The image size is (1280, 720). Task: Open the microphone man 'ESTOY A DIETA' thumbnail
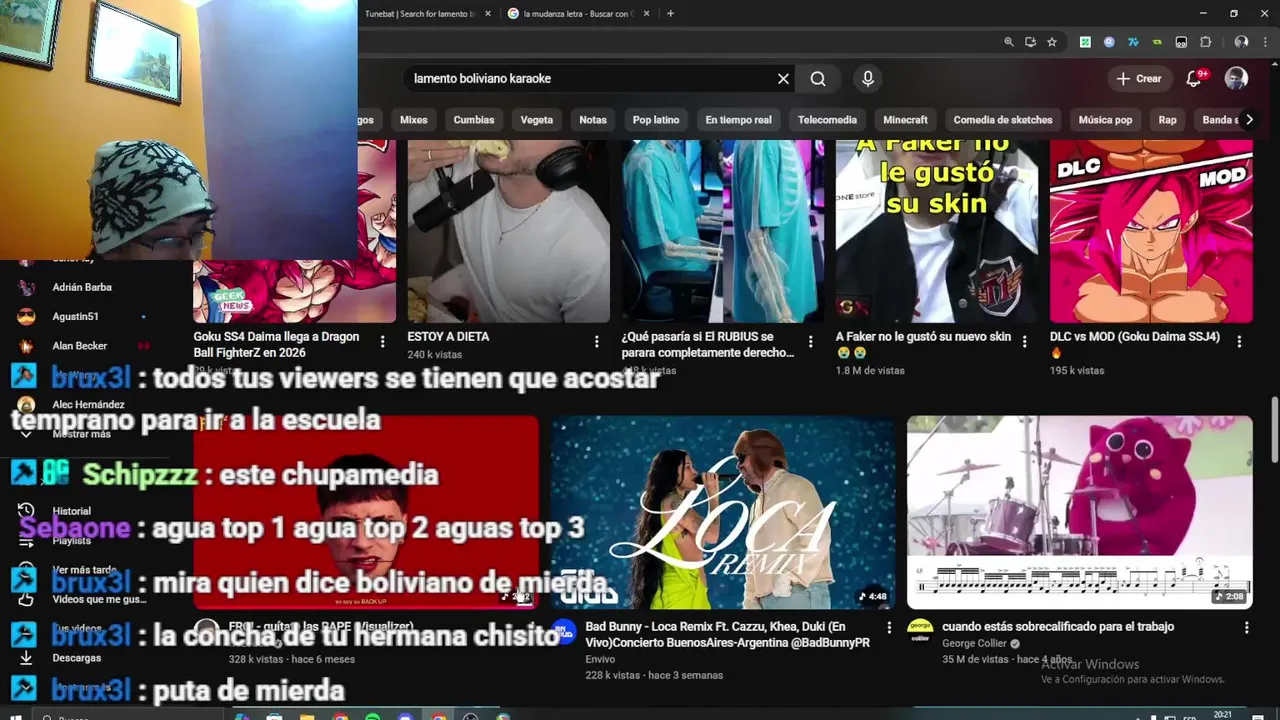[508, 232]
